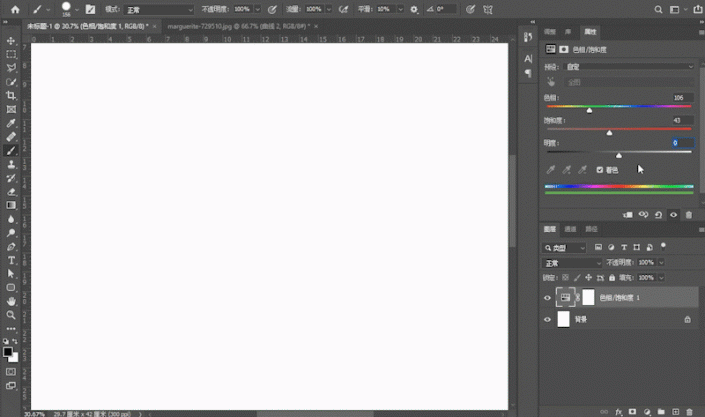The height and width of the screenshot is (417, 705).
Task: Select the Eyedropper tool in toolbar
Action: click(11, 123)
